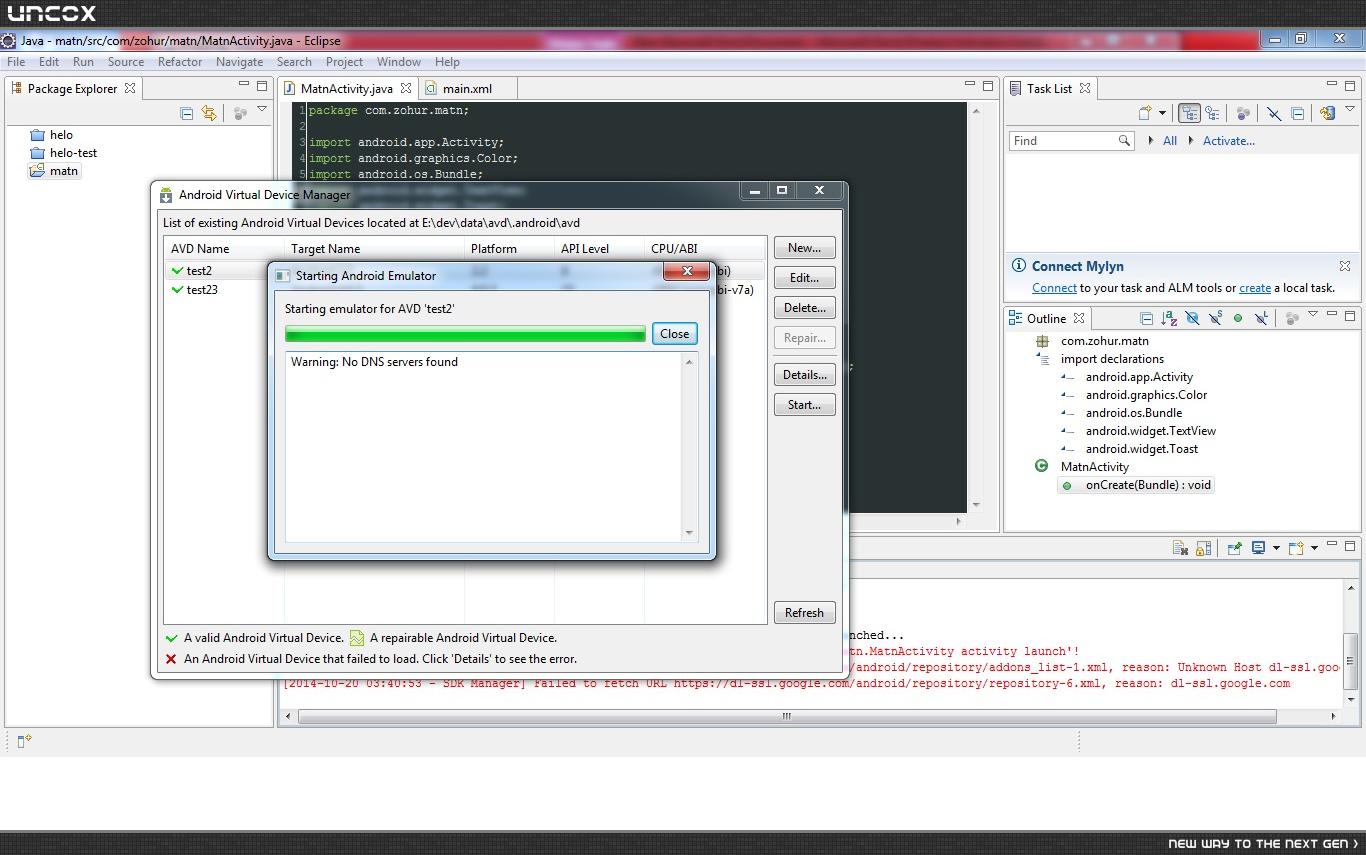Click status bar icon at bottom left
1366x855 pixels.
[x=24, y=741]
